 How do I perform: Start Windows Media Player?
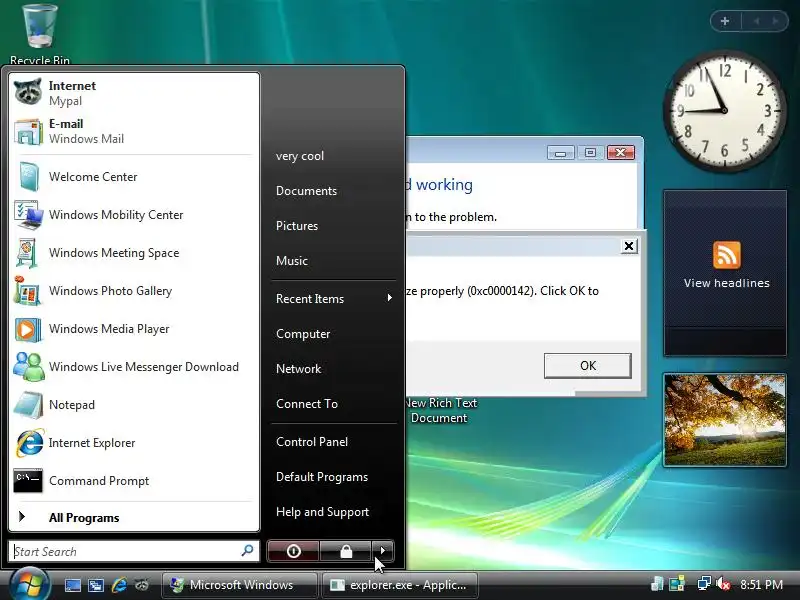[x=134, y=329]
